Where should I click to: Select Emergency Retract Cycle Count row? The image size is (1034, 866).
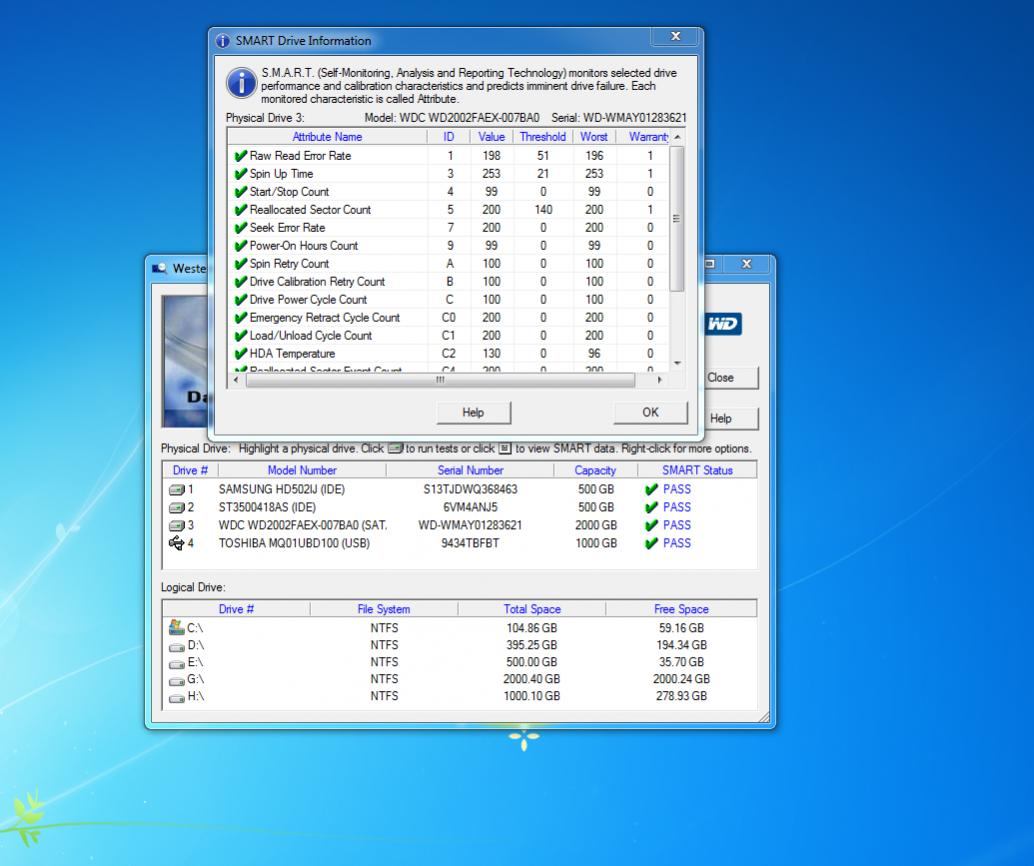(448, 317)
